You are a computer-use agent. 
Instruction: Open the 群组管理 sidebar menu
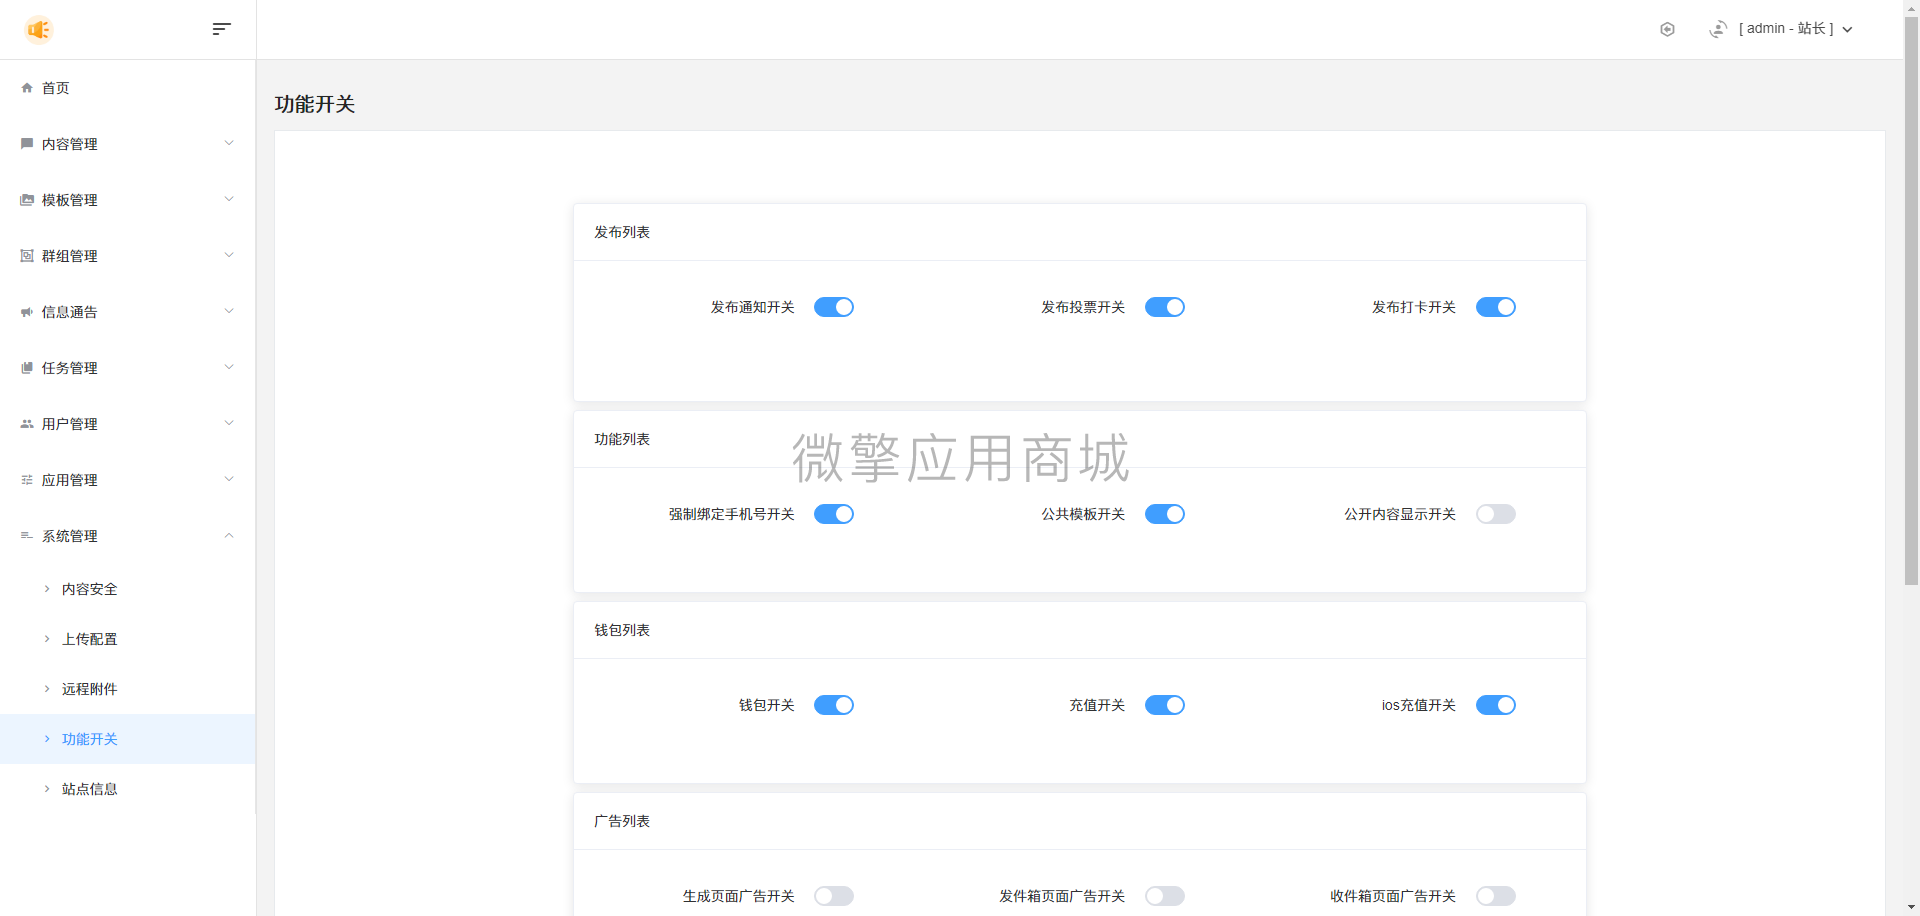pyautogui.click(x=128, y=256)
